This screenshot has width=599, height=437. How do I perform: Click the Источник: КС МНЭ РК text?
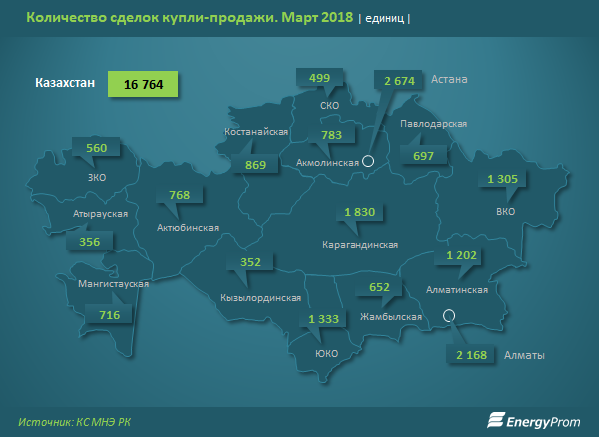pyautogui.click(x=74, y=422)
